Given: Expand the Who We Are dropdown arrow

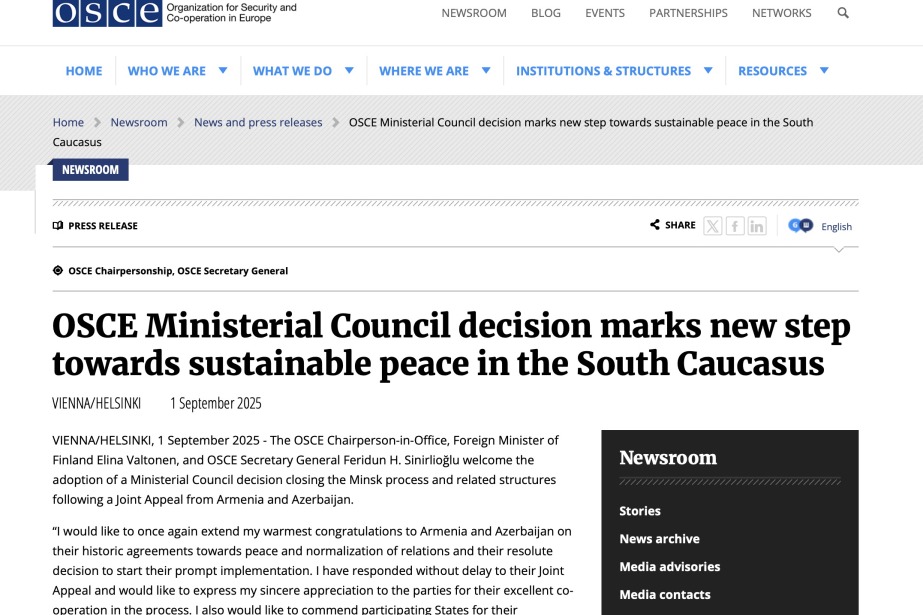Looking at the screenshot, I should 223,71.
